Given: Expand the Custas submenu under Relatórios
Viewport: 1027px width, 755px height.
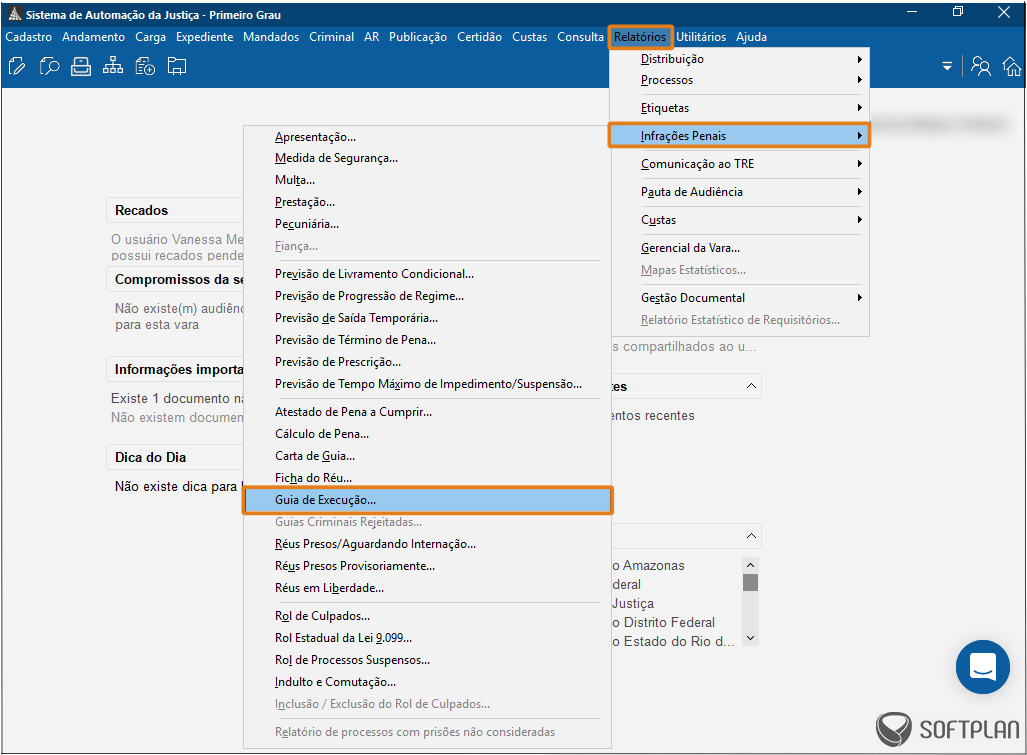Looking at the screenshot, I should click(739, 220).
